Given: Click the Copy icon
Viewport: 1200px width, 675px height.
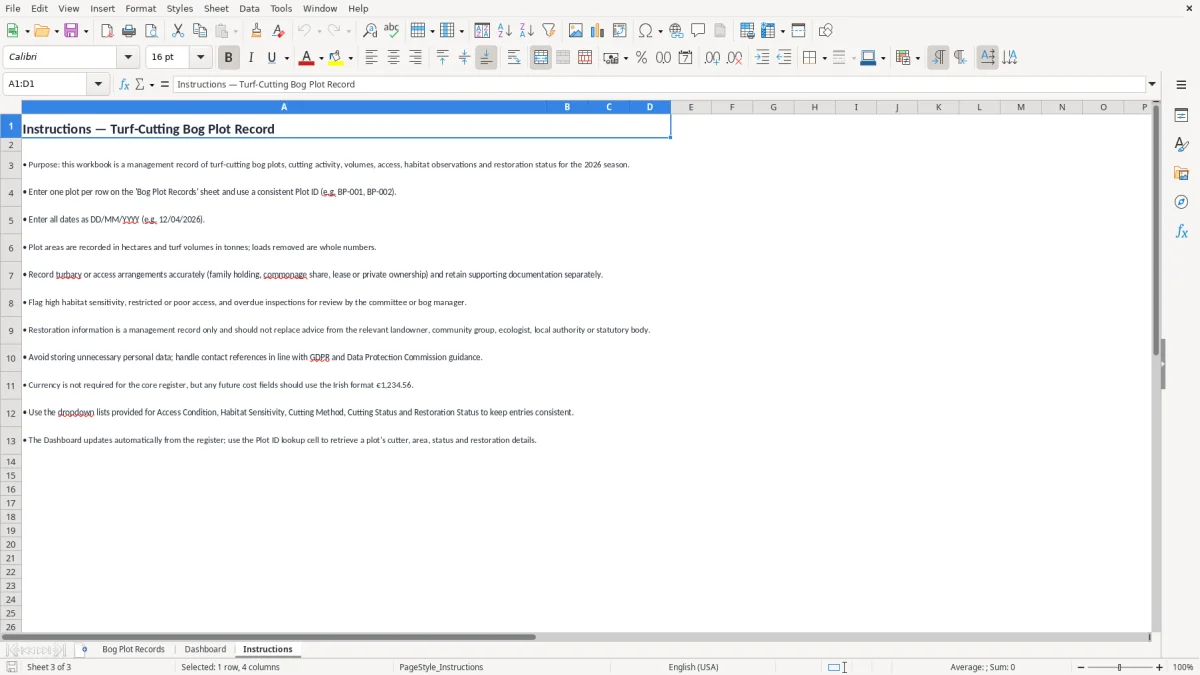Looking at the screenshot, I should point(200,31).
